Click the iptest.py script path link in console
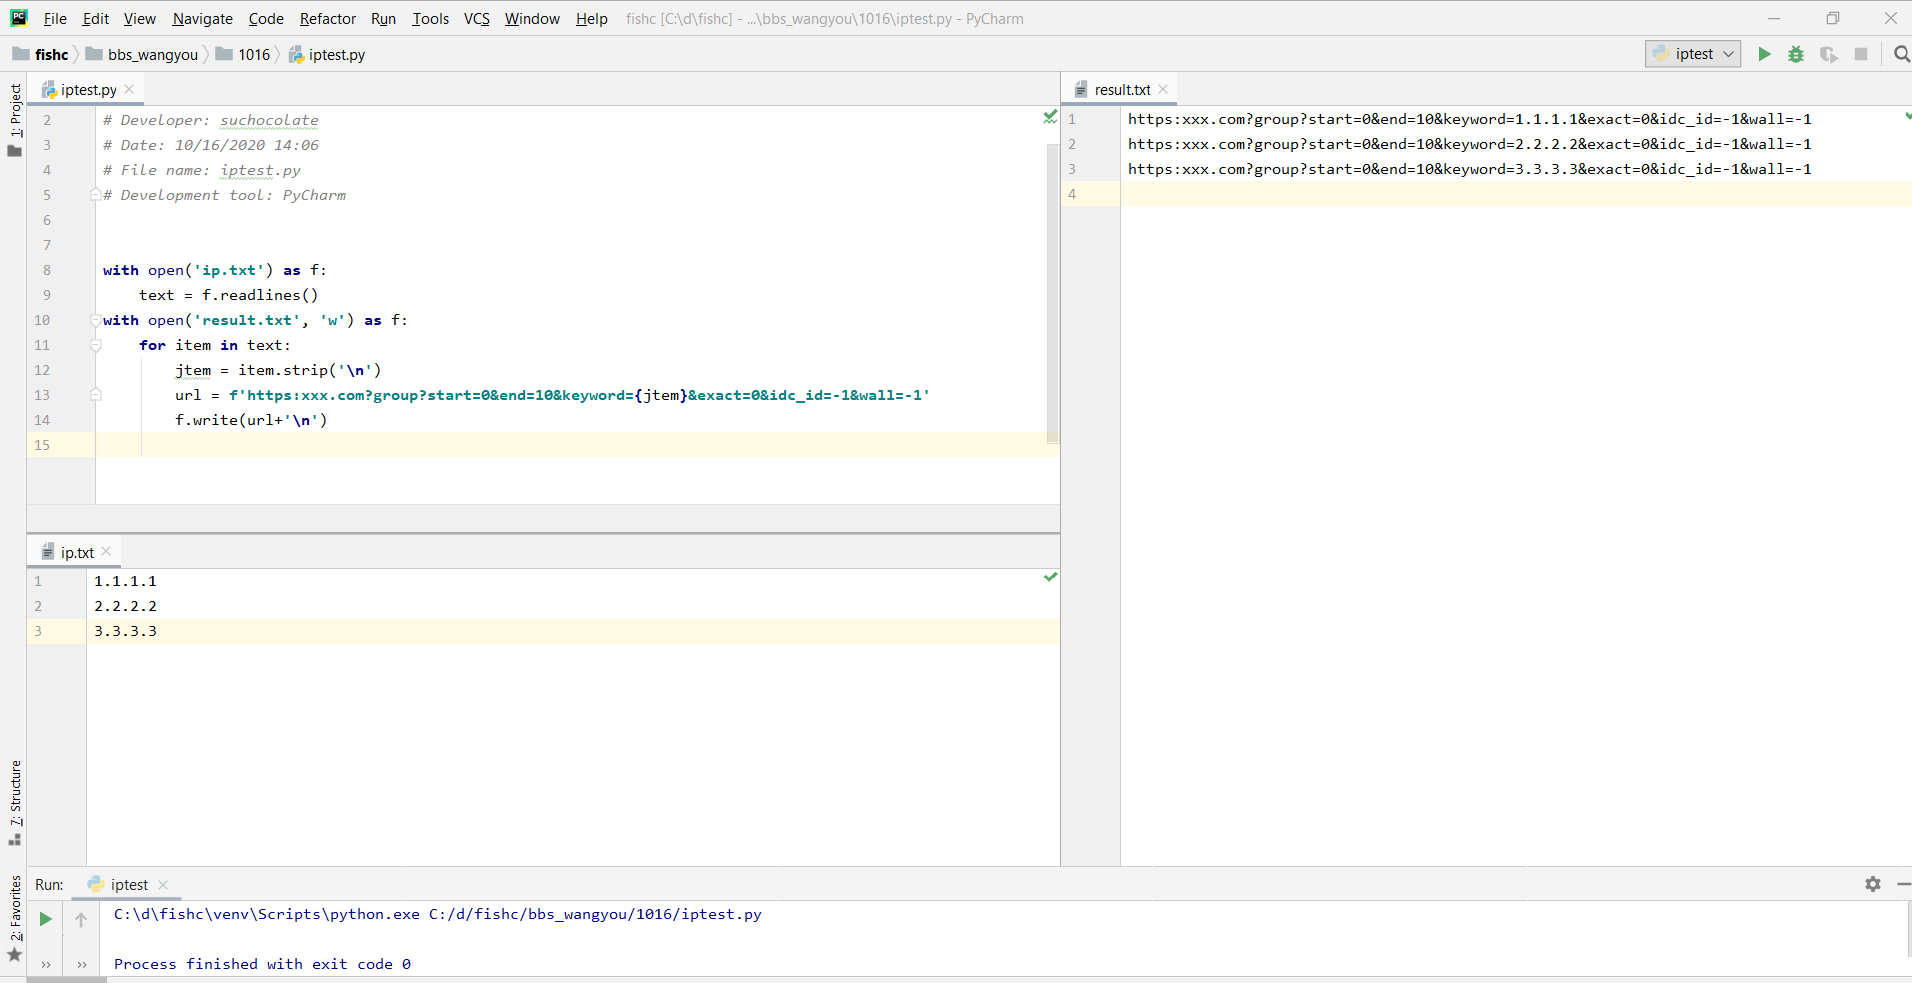Image resolution: width=1912 pixels, height=983 pixels. [x=595, y=914]
